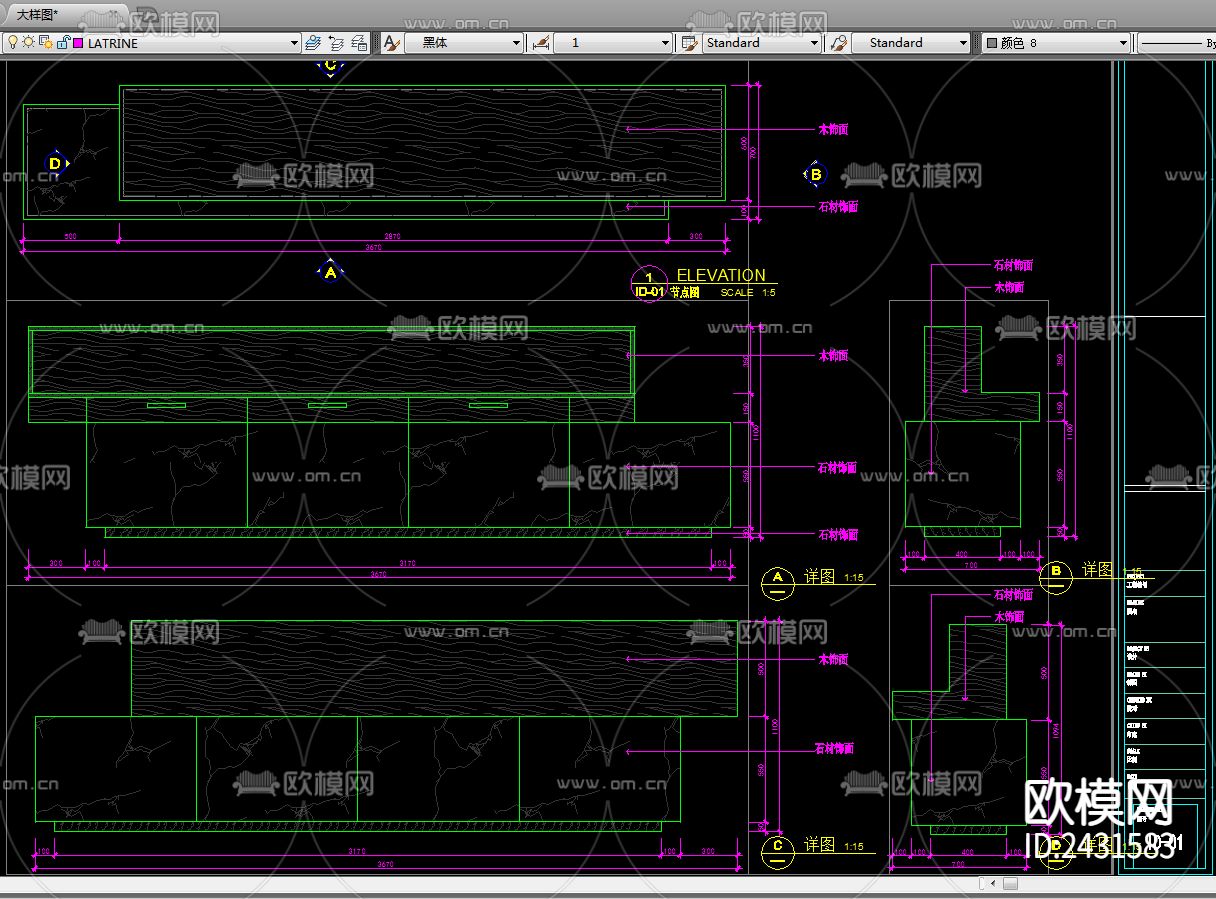Select the 大样图 drawing tab
The height and width of the screenshot is (899, 1216).
[38, 14]
